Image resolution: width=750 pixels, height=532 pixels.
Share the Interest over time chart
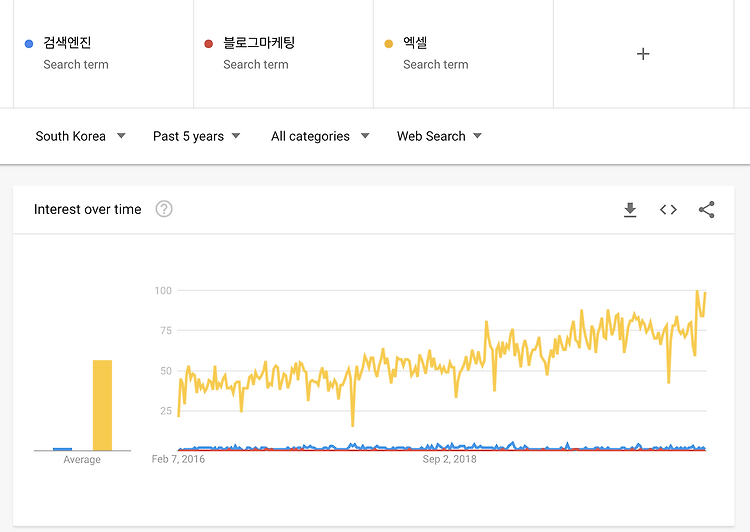coord(706,210)
